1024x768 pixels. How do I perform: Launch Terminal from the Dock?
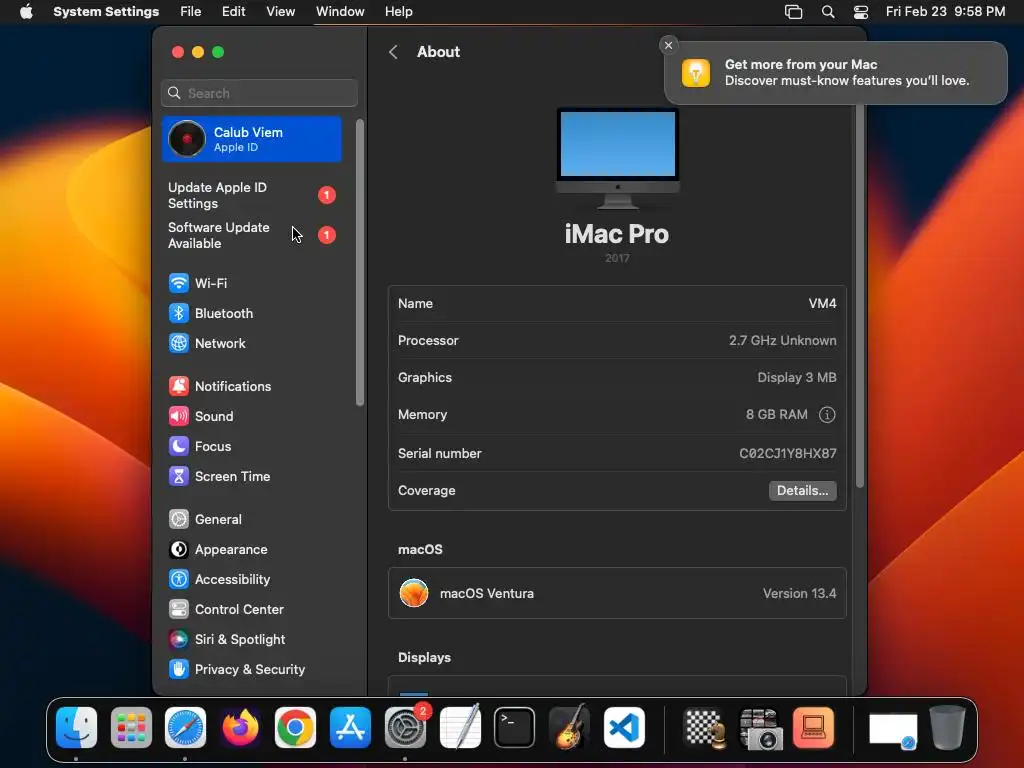pyautogui.click(x=515, y=727)
